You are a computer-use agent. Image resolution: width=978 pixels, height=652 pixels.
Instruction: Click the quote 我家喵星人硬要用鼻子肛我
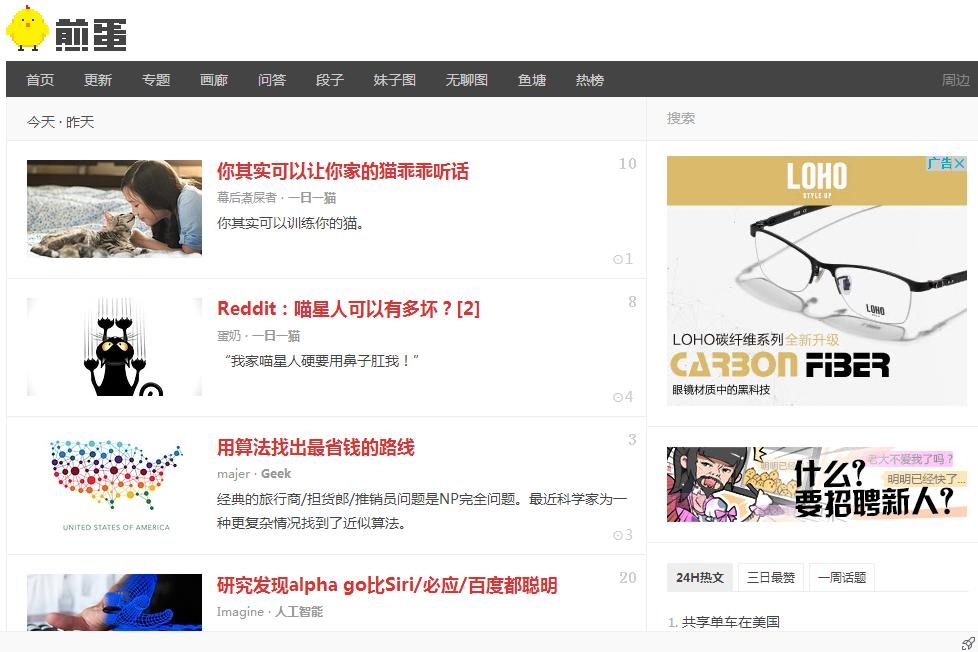[x=321, y=361]
